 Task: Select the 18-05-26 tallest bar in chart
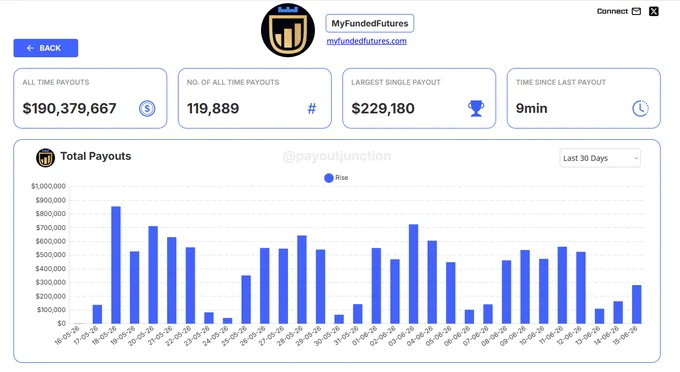[x=116, y=265]
